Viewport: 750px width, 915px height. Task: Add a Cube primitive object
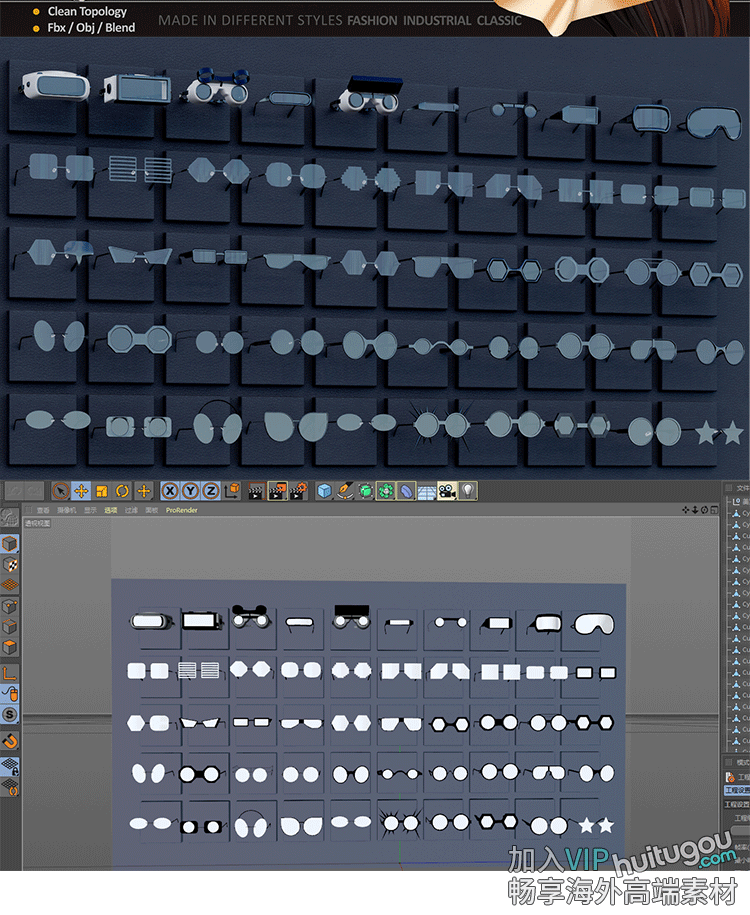(324, 491)
